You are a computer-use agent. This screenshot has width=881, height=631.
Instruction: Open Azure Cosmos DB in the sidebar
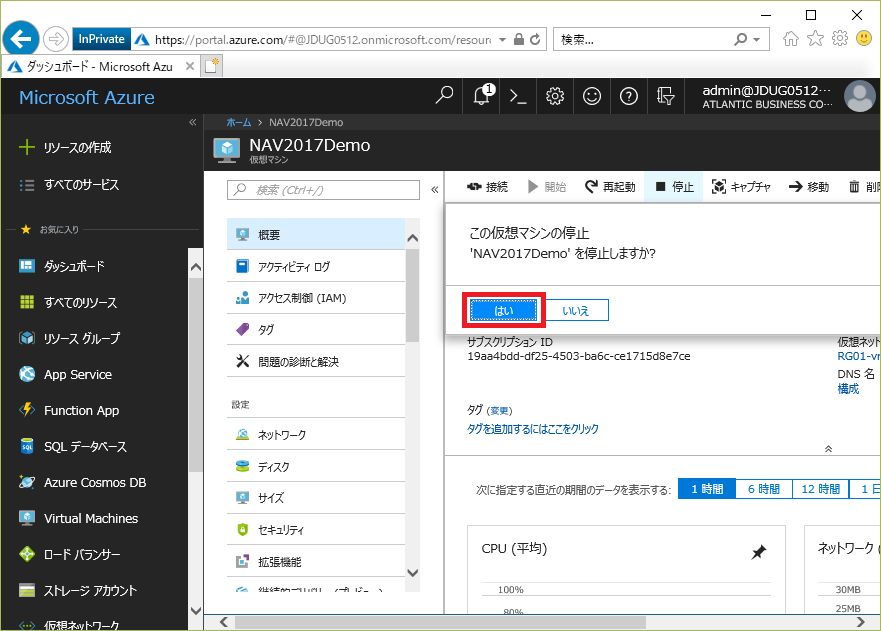82,482
